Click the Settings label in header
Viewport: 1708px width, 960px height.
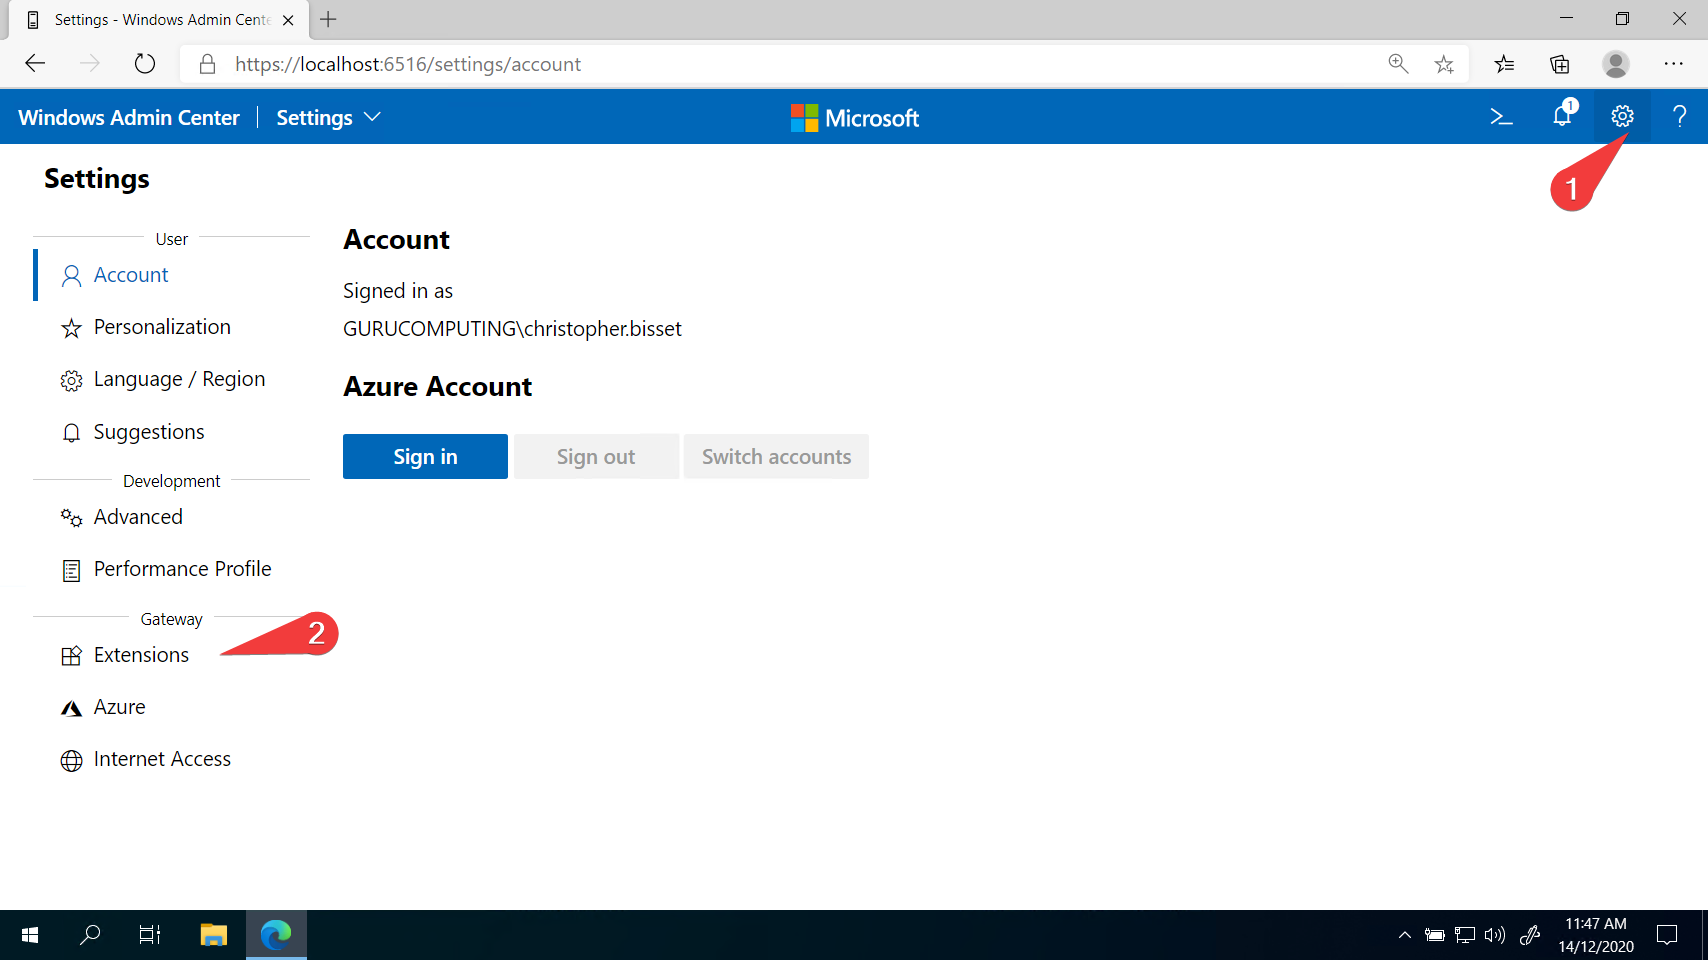point(314,117)
